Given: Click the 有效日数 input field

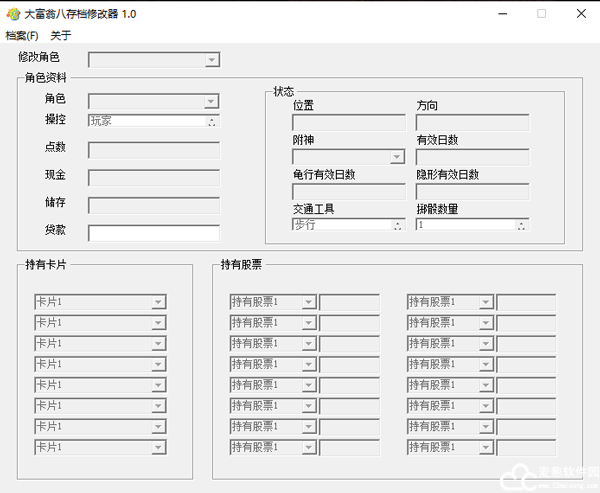Looking at the screenshot, I should coord(472,157).
